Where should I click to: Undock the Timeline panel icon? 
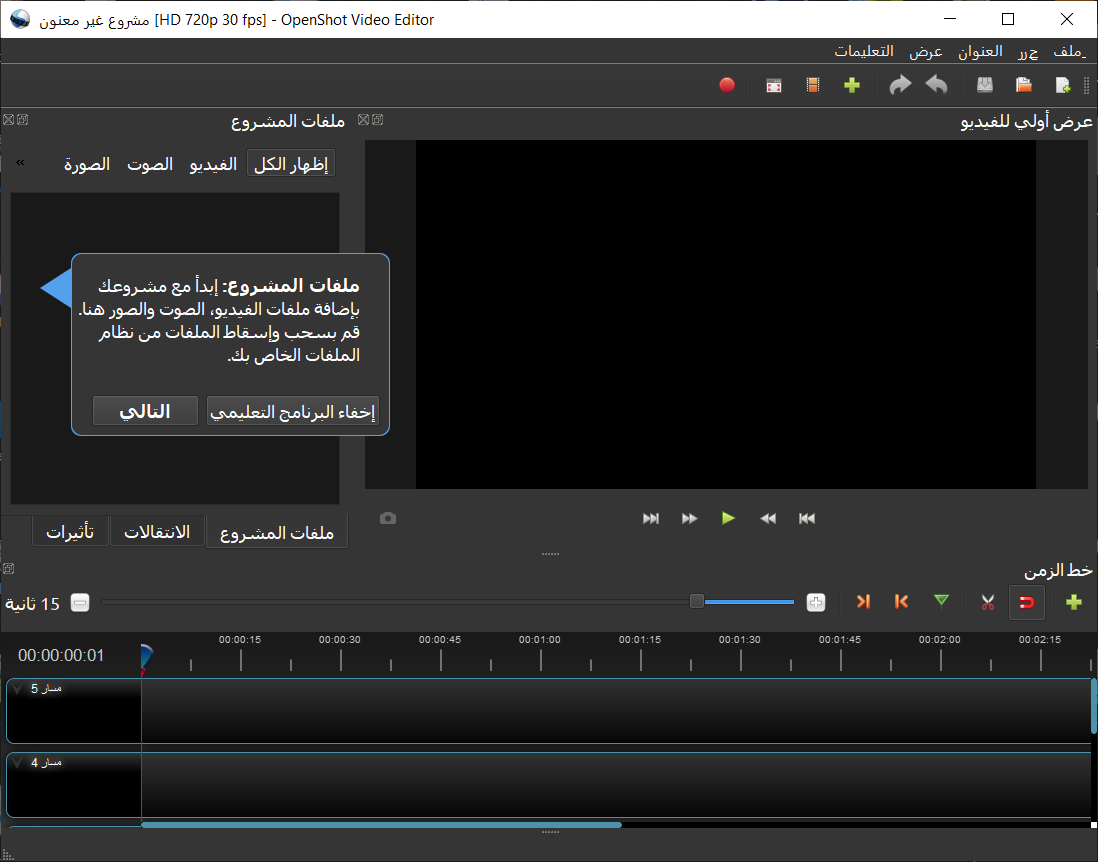[8, 569]
